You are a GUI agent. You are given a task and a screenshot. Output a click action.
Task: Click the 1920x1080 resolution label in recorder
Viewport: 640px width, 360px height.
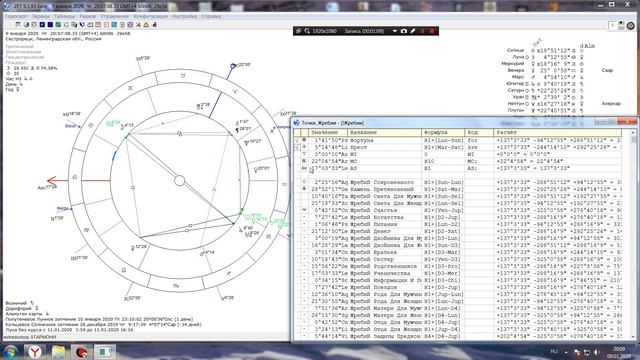pyautogui.click(x=324, y=31)
